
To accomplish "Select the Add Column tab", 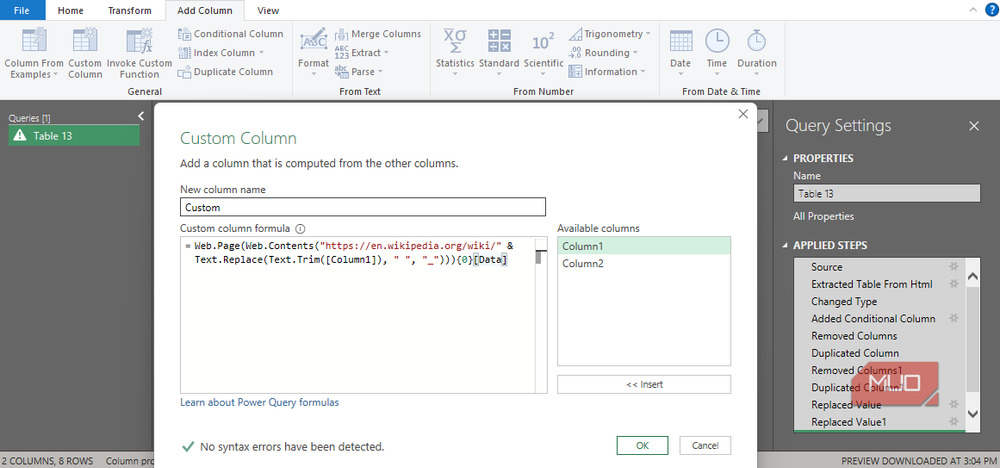I will [204, 10].
